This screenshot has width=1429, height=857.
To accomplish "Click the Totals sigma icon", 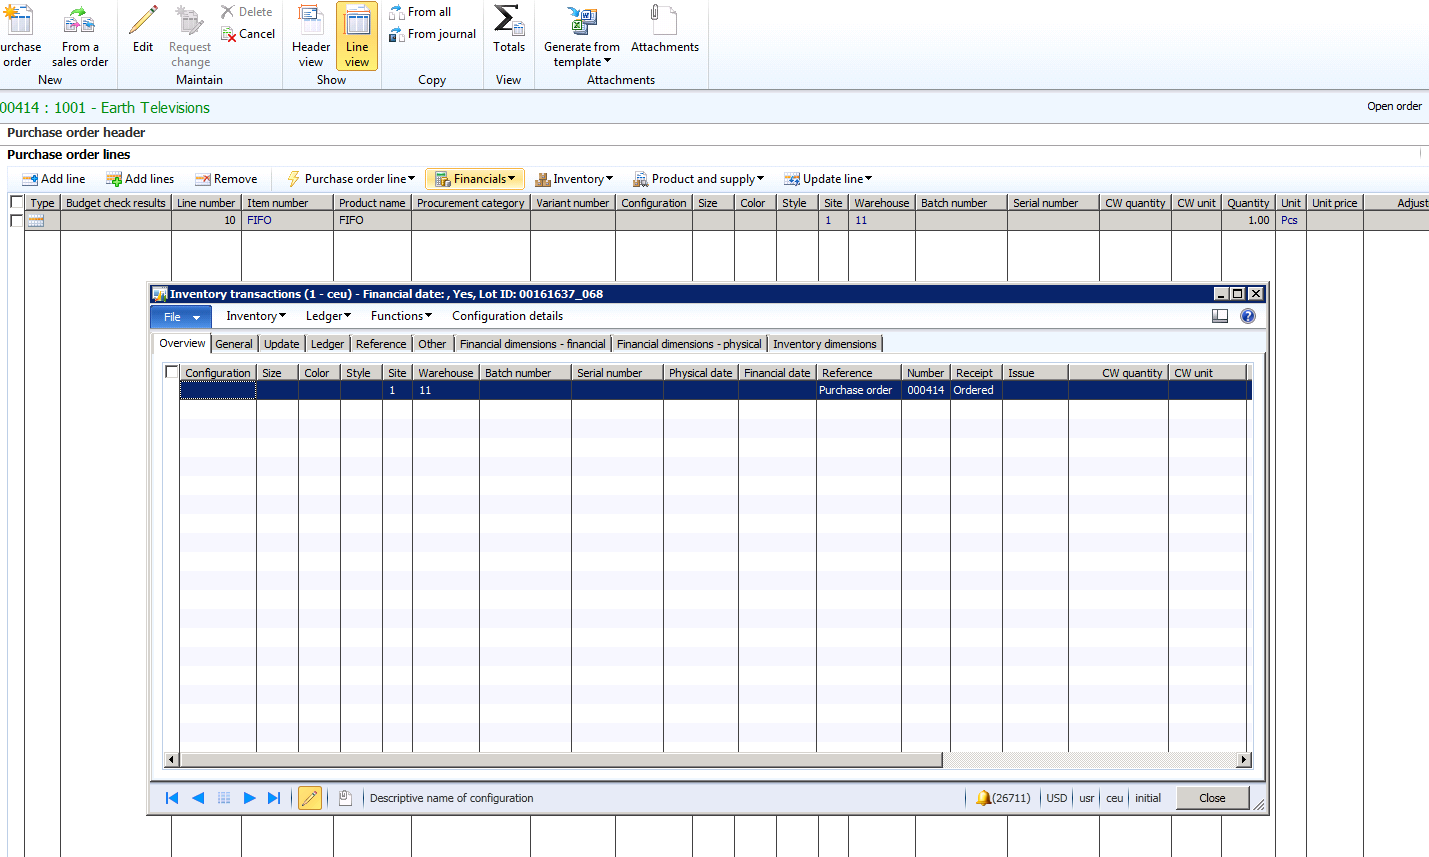I will click(508, 21).
